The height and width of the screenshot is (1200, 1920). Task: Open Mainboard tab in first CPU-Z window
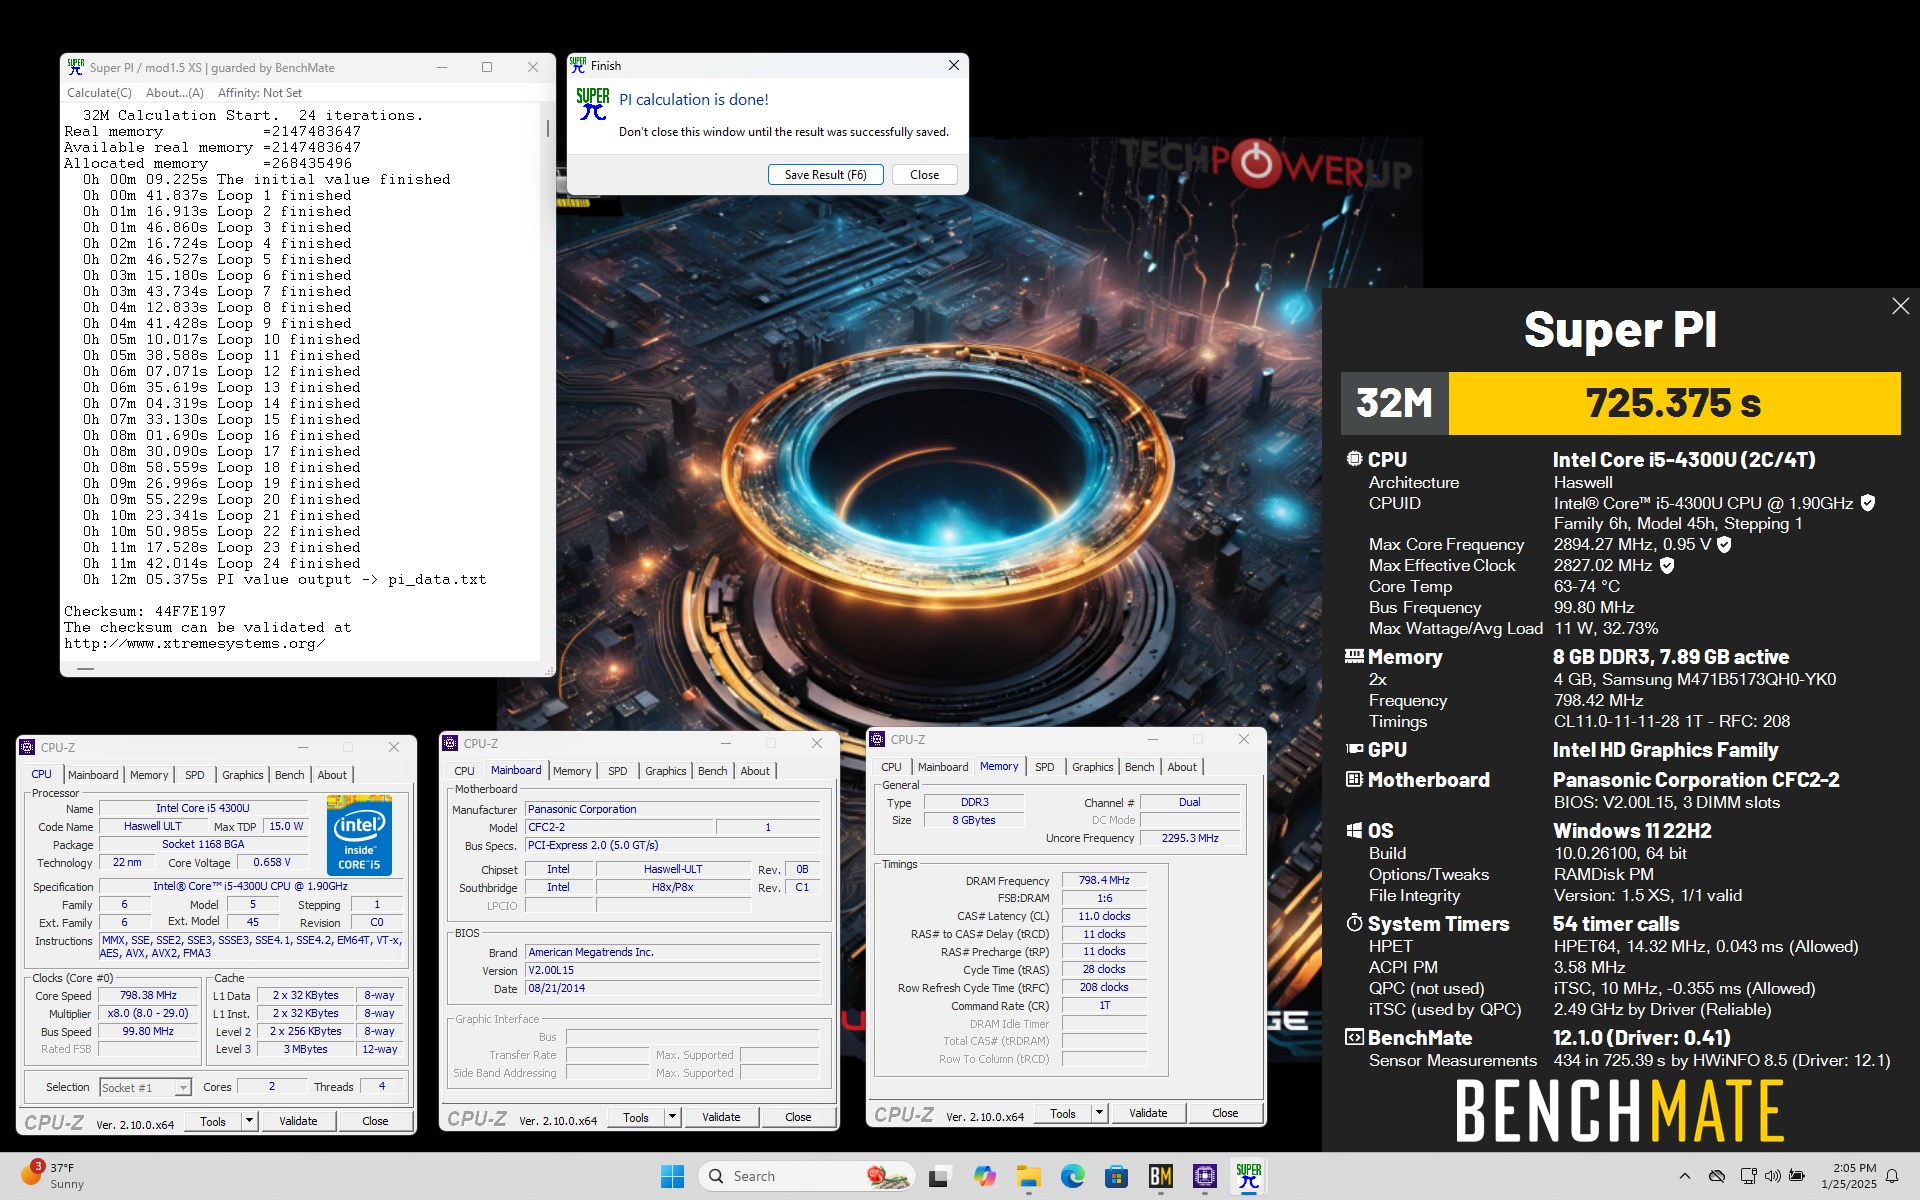tap(93, 775)
